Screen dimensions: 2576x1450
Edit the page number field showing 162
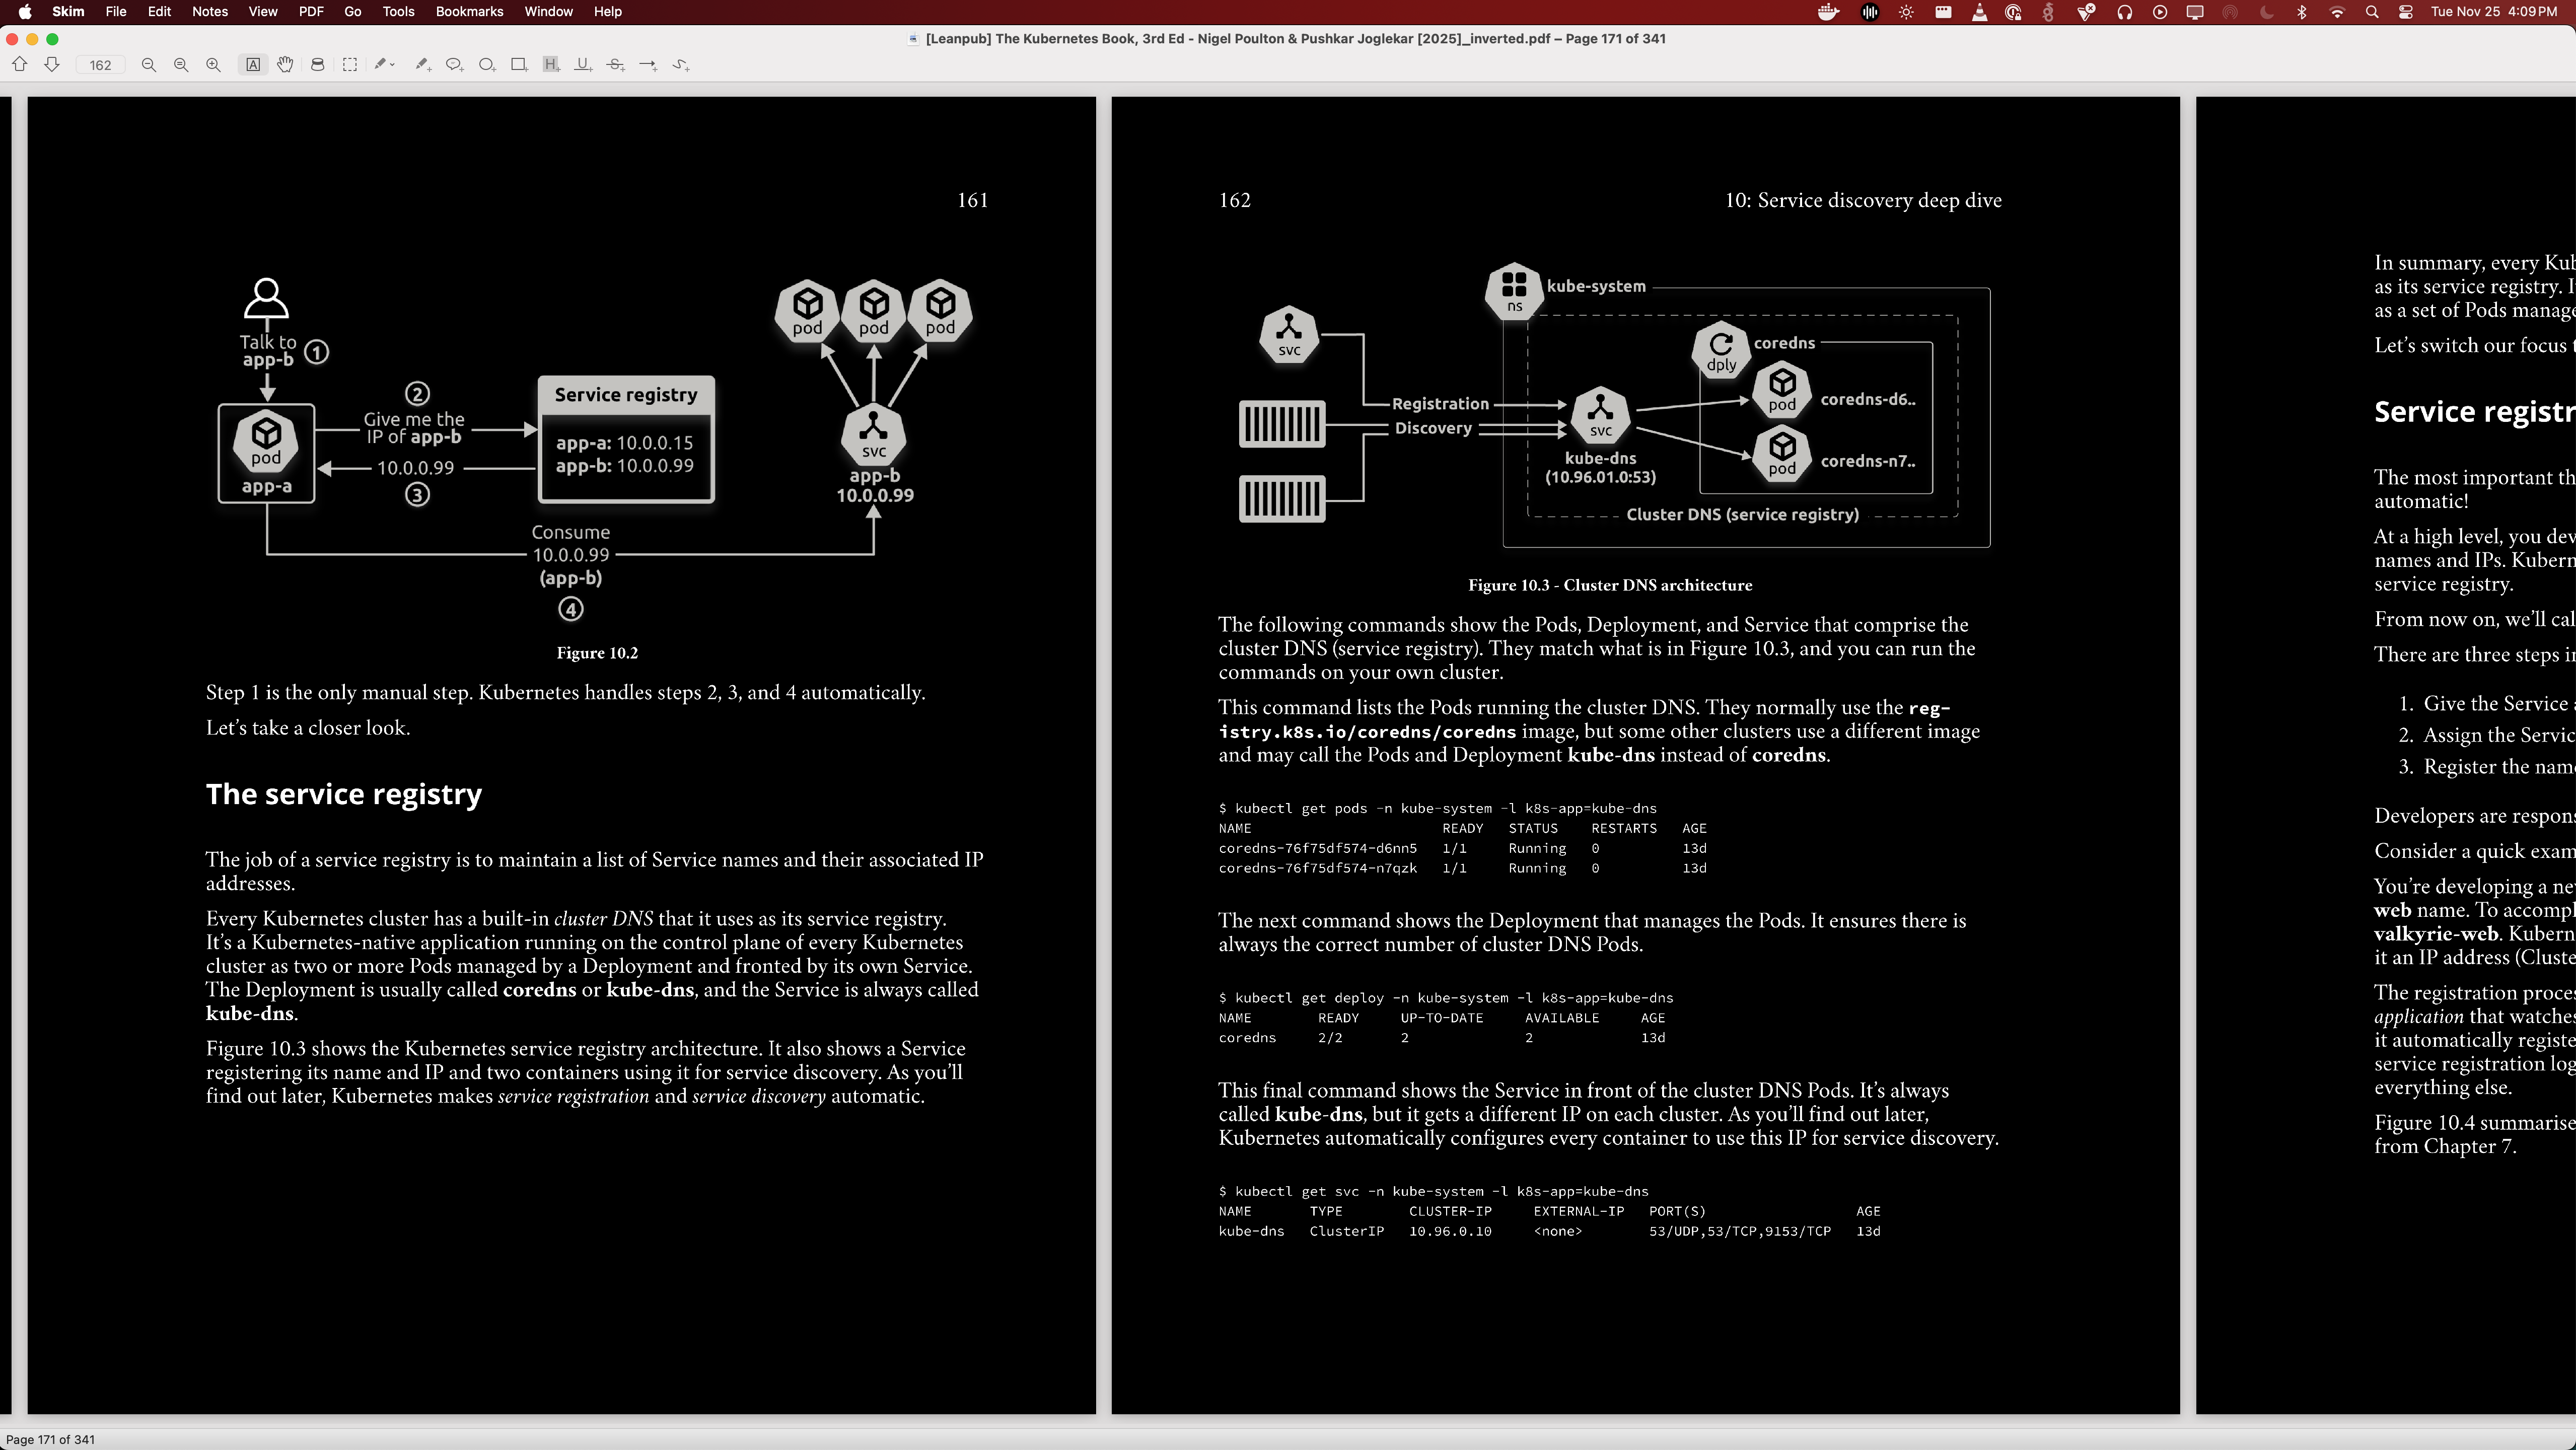click(x=100, y=64)
